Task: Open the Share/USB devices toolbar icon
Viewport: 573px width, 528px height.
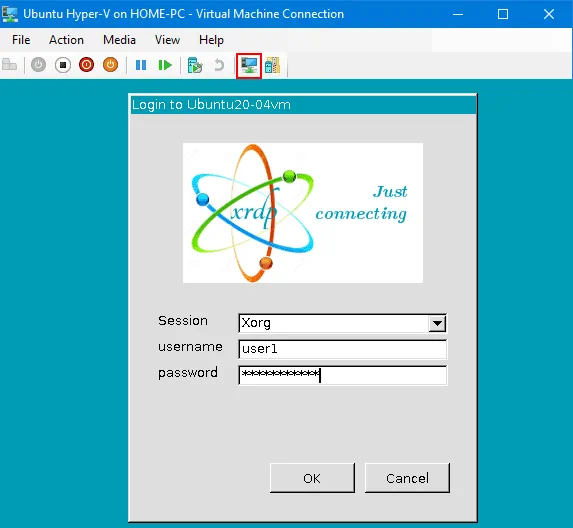Action: click(x=273, y=65)
